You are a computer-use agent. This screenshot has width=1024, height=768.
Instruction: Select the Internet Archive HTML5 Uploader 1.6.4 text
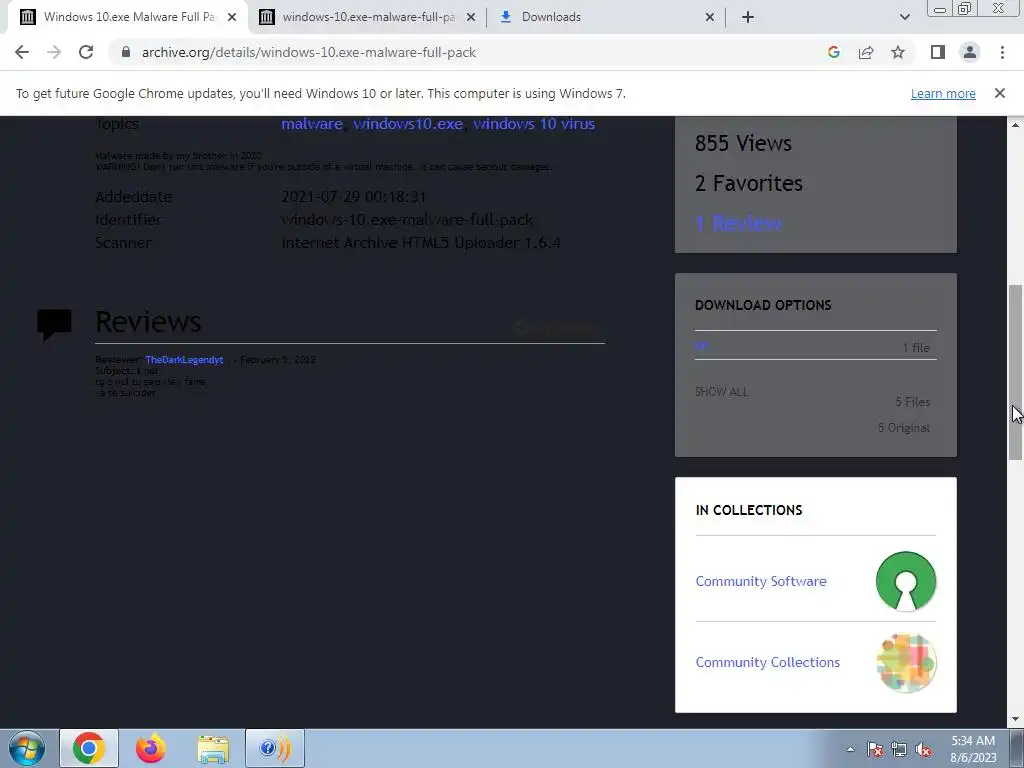click(421, 243)
